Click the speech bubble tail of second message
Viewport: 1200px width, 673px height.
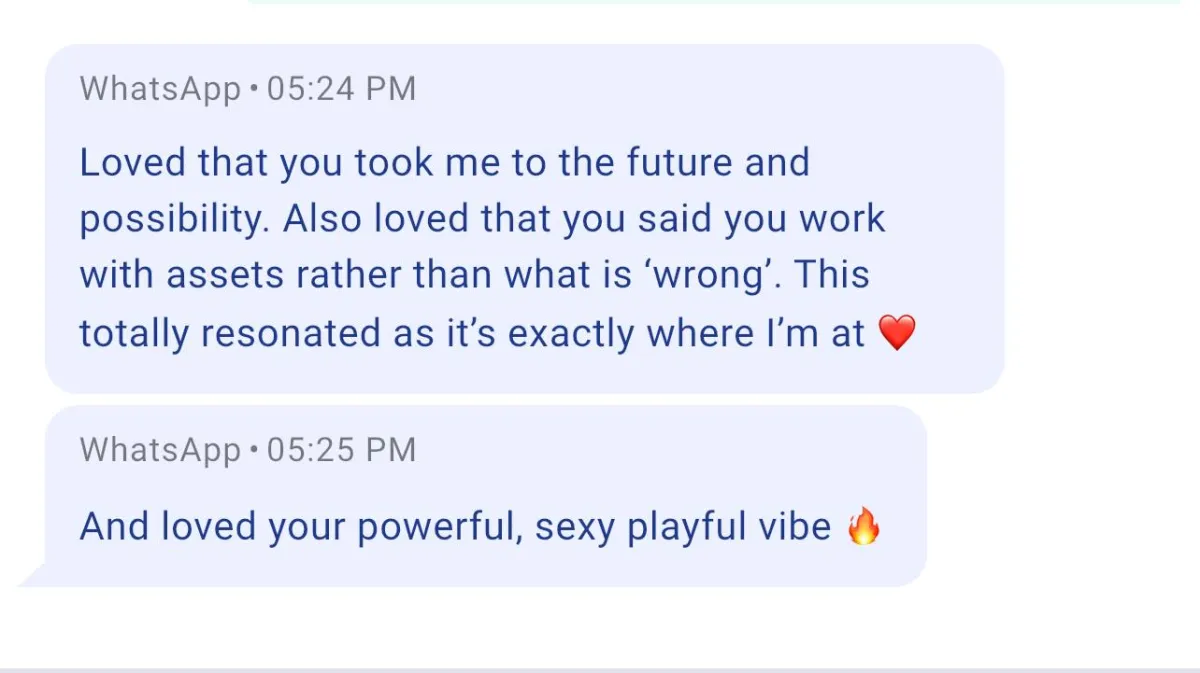pyautogui.click(x=32, y=576)
